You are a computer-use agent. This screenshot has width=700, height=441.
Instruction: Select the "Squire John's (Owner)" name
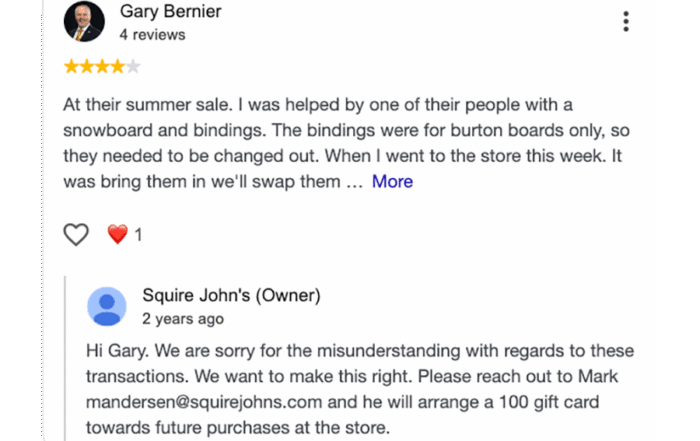tap(231, 295)
